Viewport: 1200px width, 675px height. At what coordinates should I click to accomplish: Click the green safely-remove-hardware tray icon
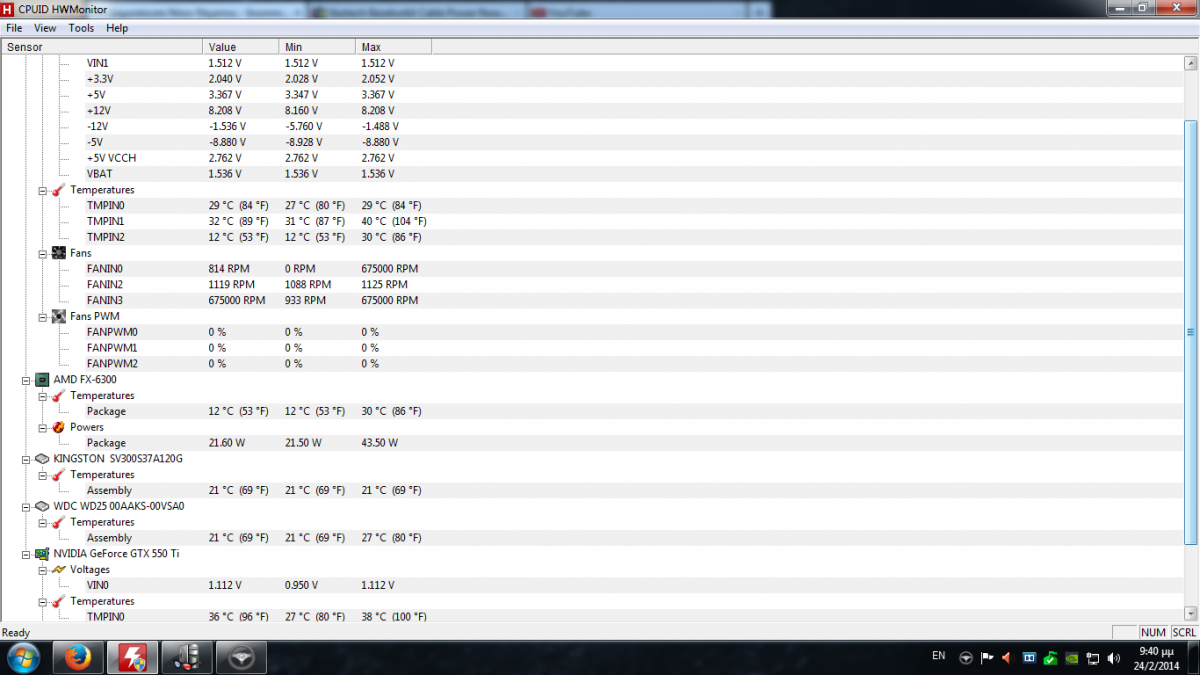(1050, 657)
